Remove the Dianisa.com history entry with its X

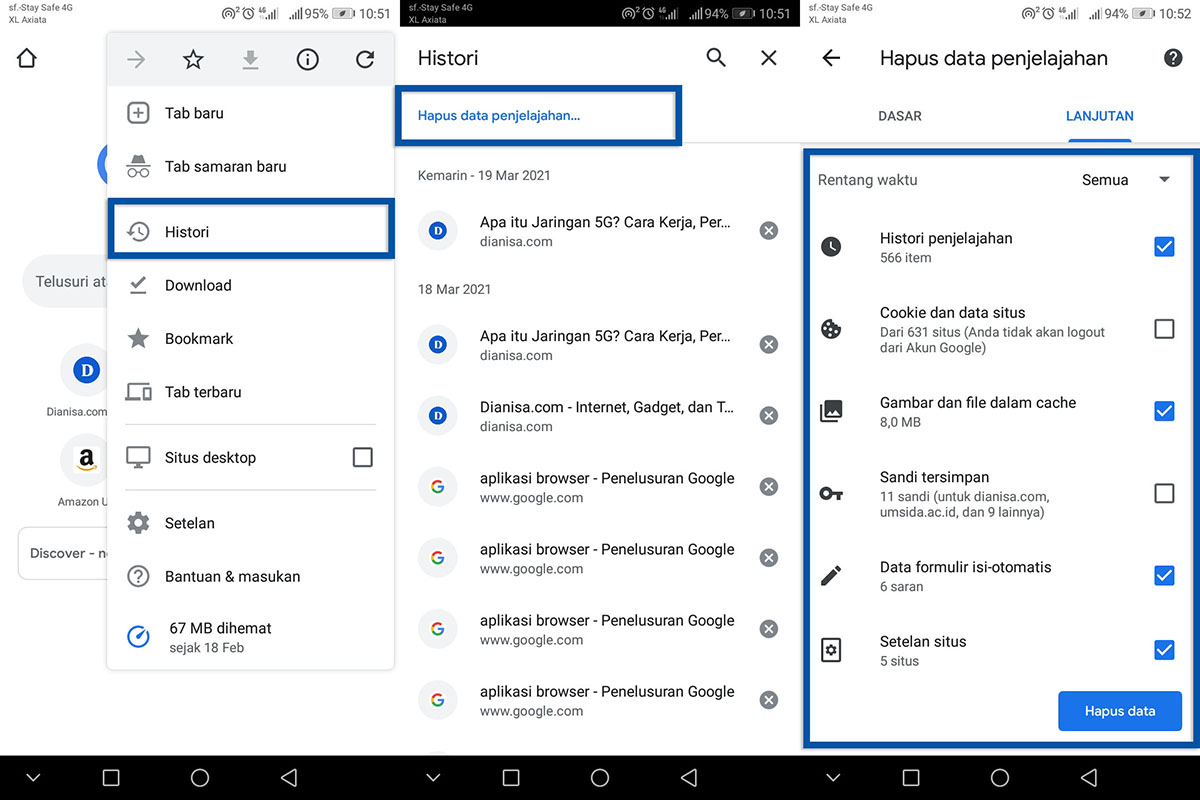768,415
